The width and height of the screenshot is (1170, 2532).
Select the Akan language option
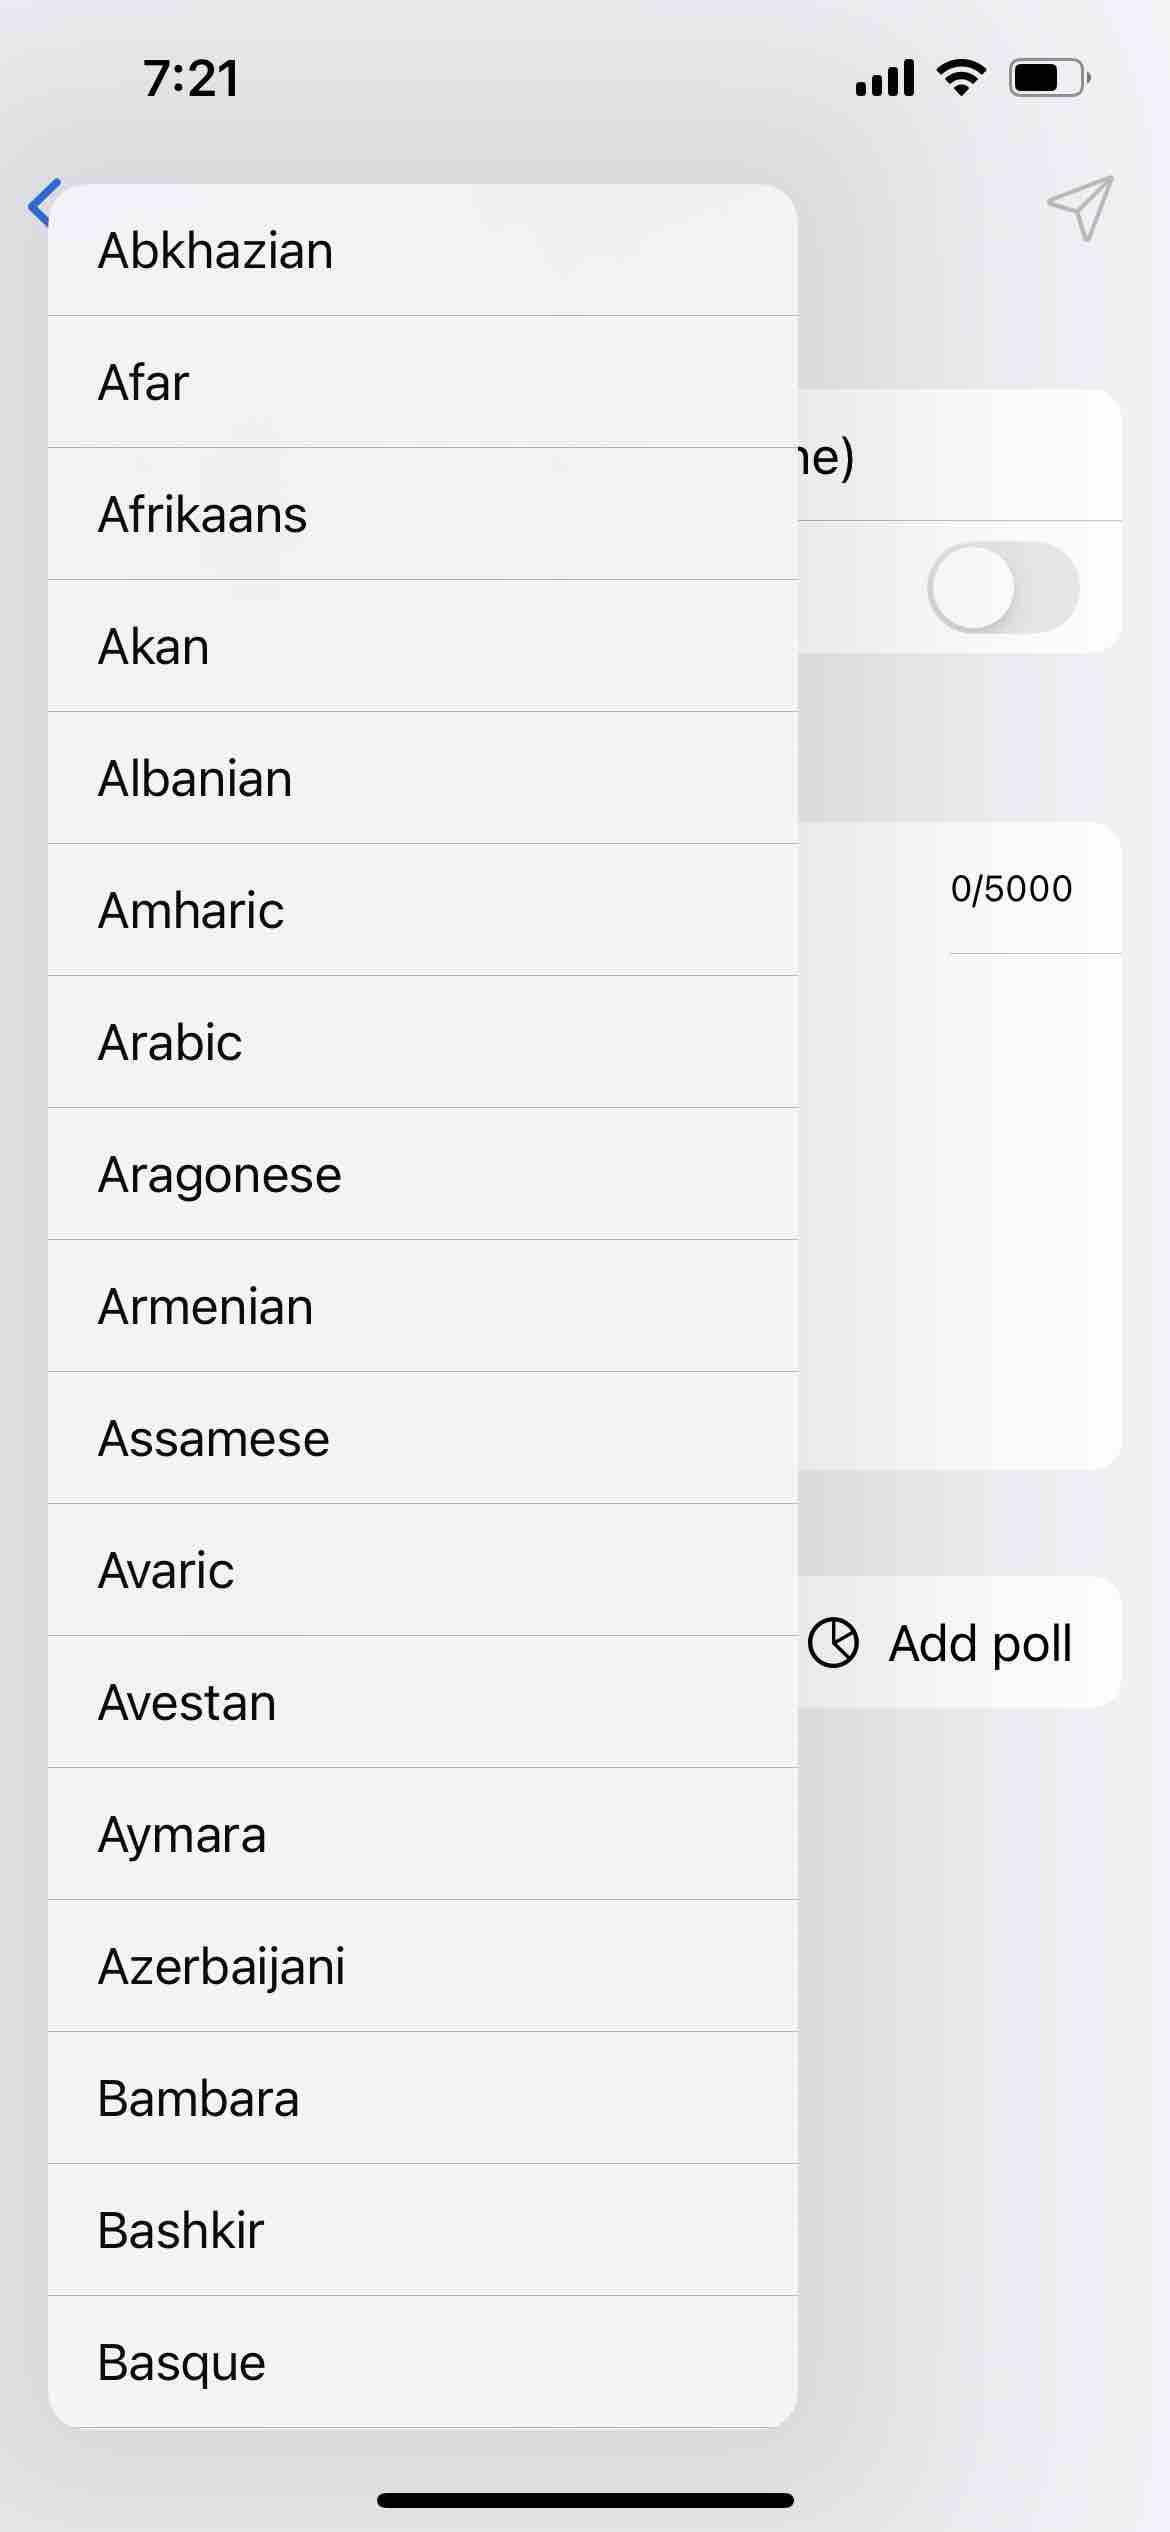coord(422,646)
